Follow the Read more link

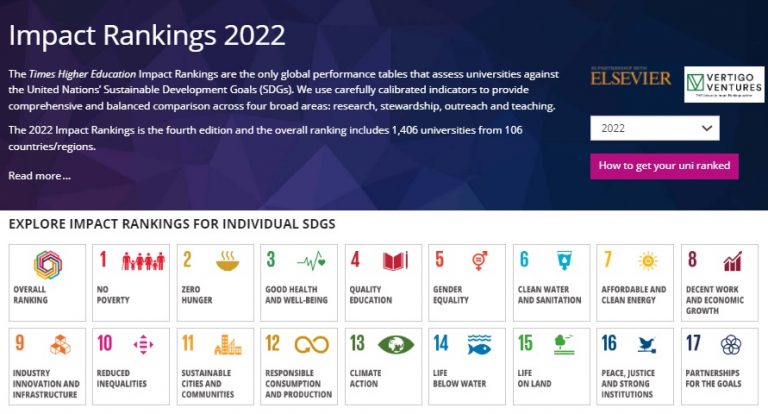[39, 176]
